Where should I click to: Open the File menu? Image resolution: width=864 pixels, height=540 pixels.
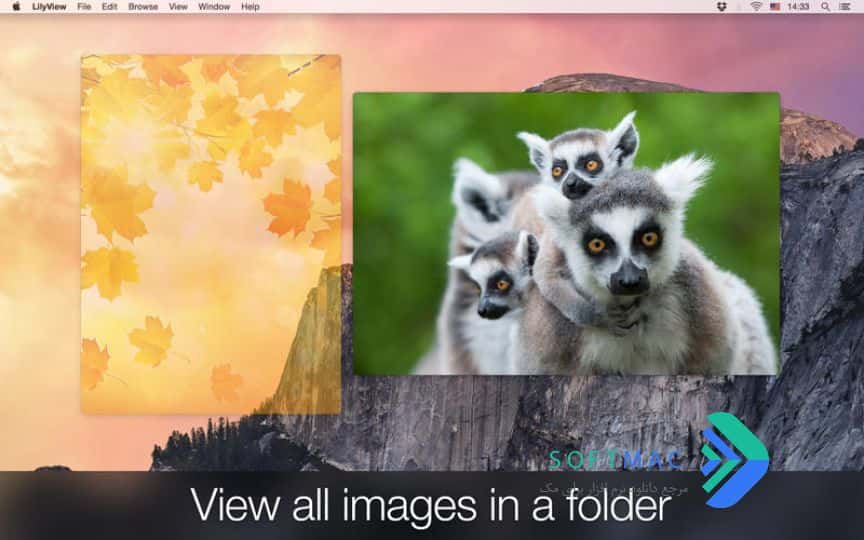[x=84, y=7]
